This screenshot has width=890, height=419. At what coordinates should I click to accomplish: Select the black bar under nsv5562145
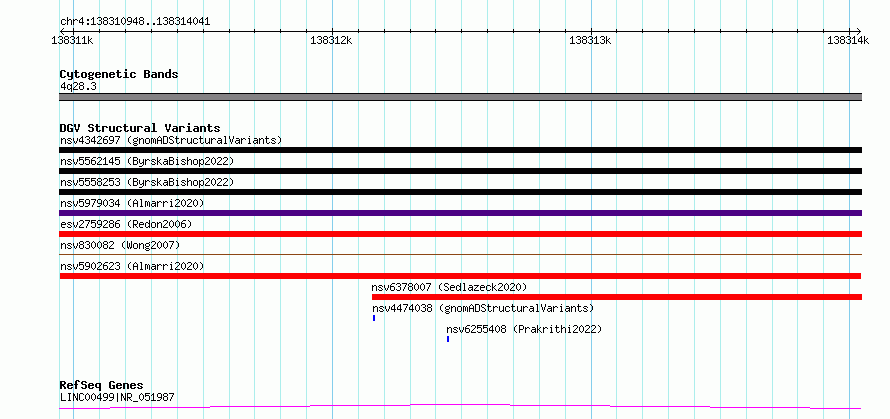coord(460,171)
